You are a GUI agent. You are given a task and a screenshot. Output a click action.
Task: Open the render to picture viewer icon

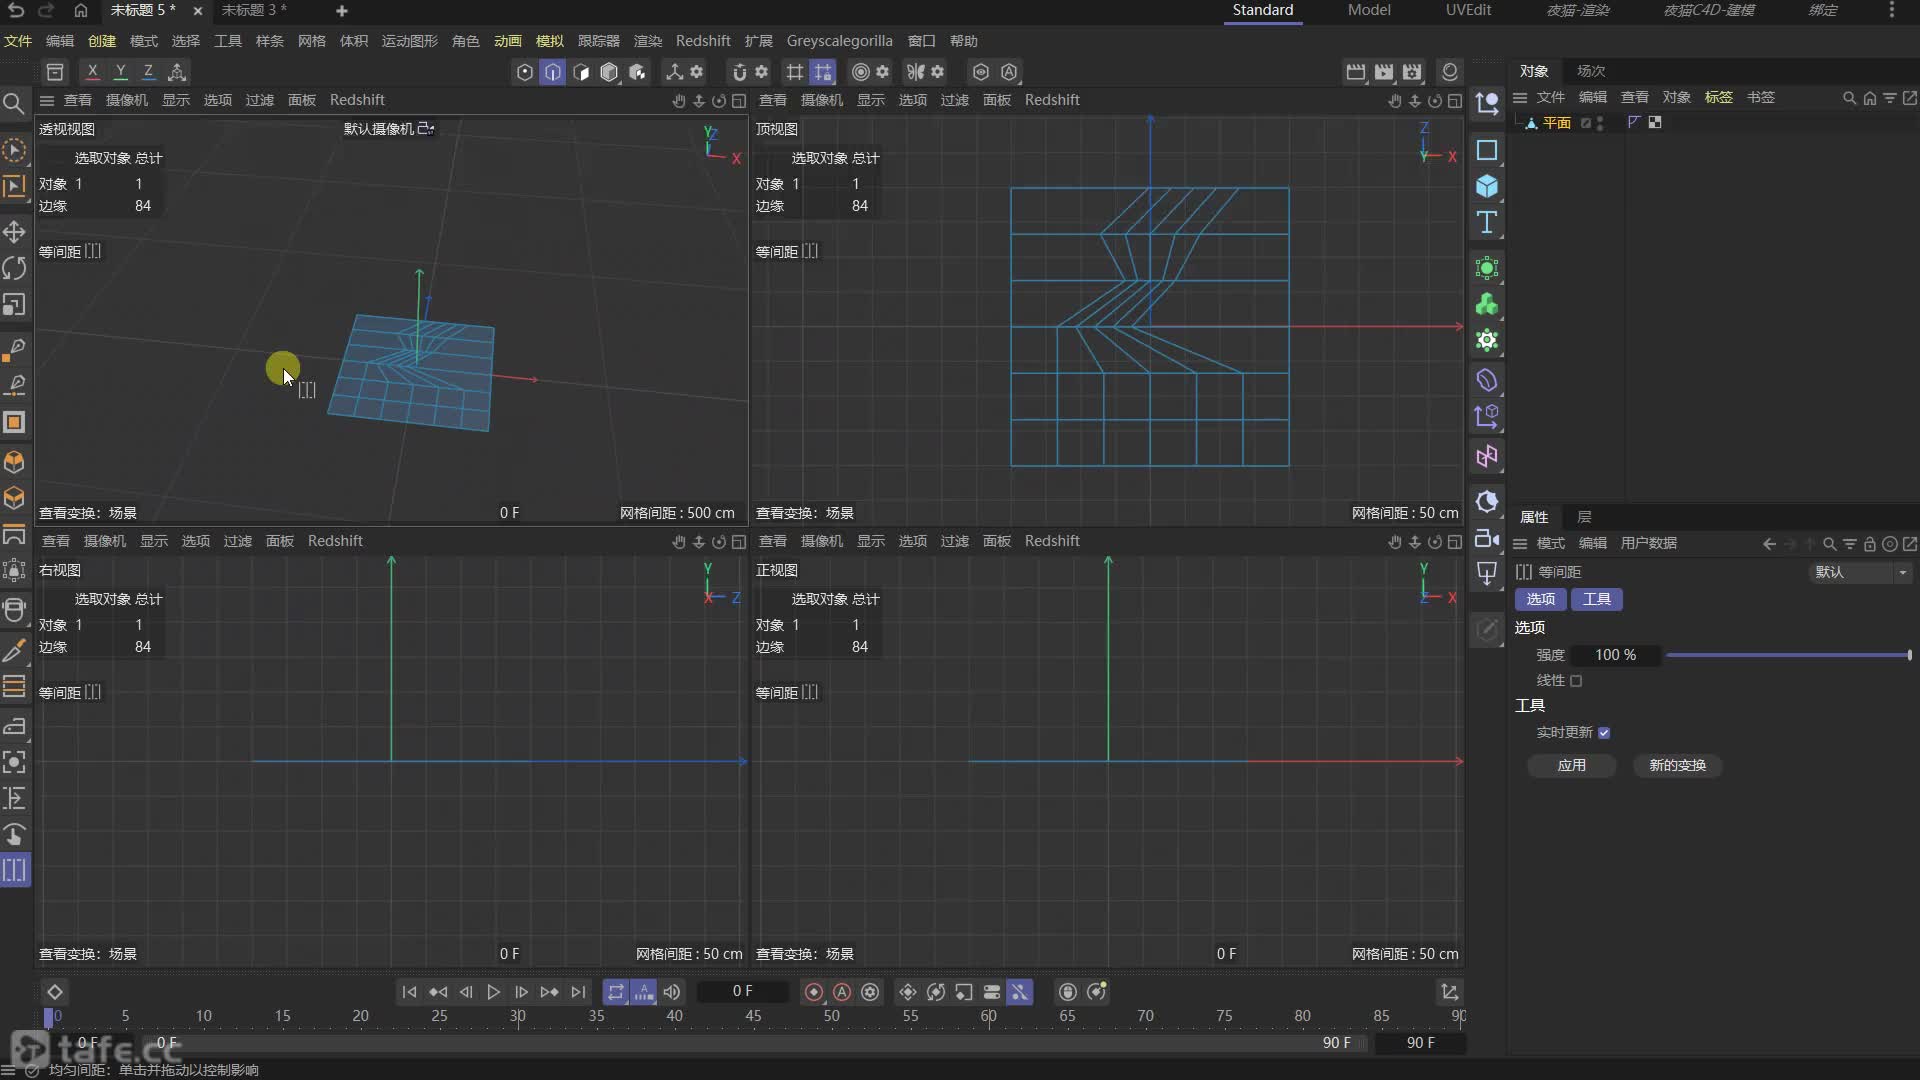point(1384,72)
